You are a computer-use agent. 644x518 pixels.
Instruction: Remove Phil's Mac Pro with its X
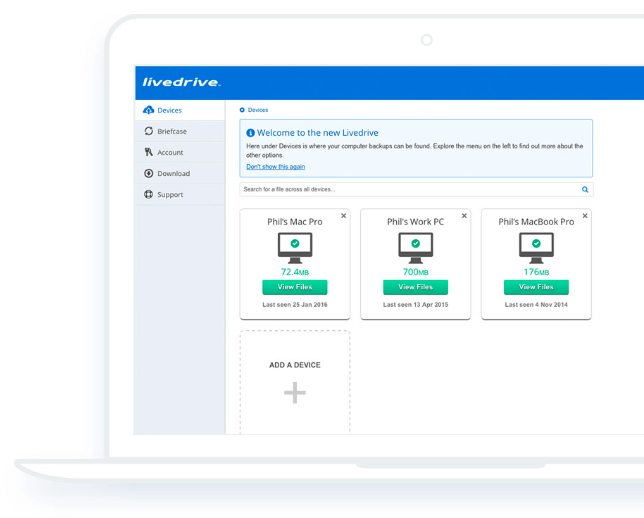click(x=343, y=216)
